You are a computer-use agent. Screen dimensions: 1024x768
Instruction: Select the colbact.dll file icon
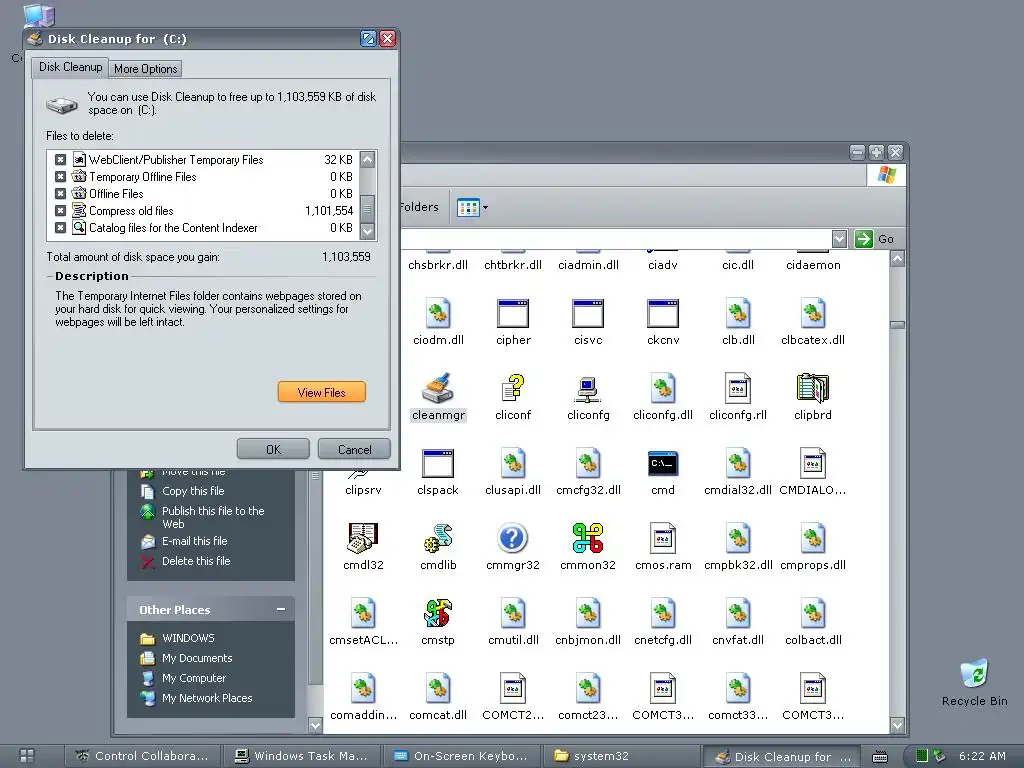click(813, 614)
